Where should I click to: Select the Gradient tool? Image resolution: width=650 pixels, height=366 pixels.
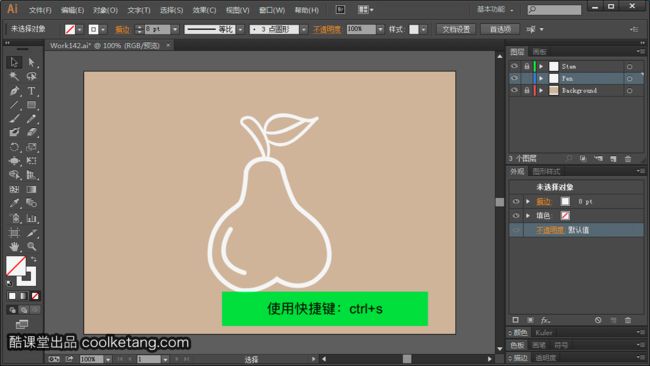[x=31, y=189]
